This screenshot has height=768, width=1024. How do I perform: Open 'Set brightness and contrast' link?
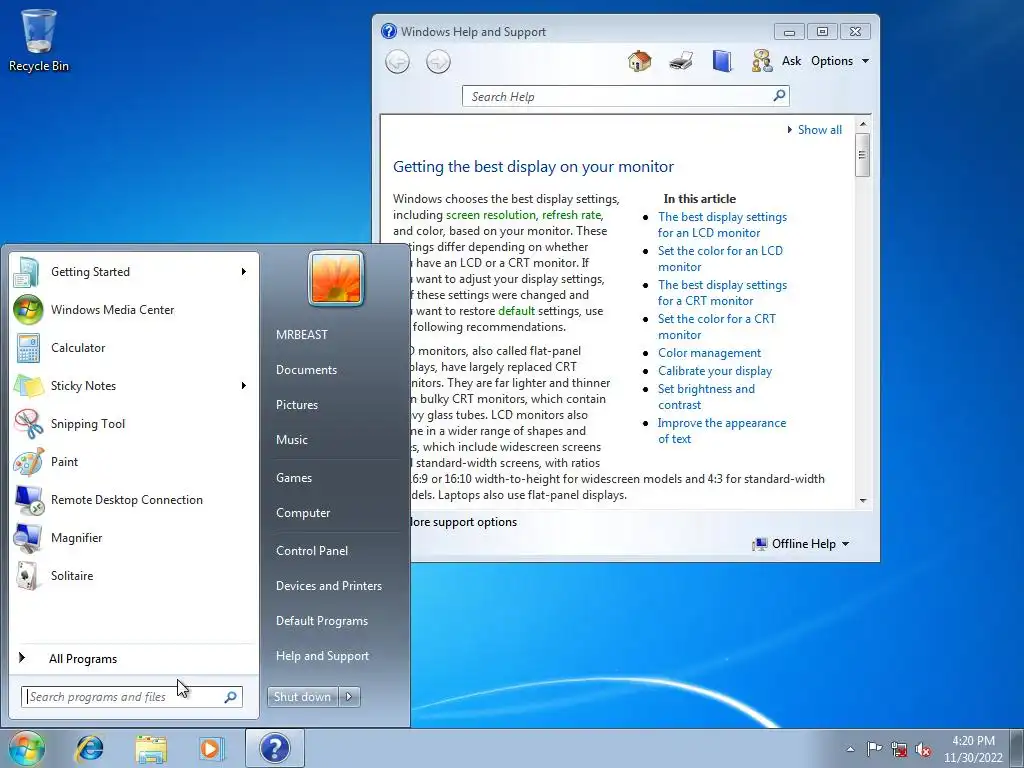706,397
